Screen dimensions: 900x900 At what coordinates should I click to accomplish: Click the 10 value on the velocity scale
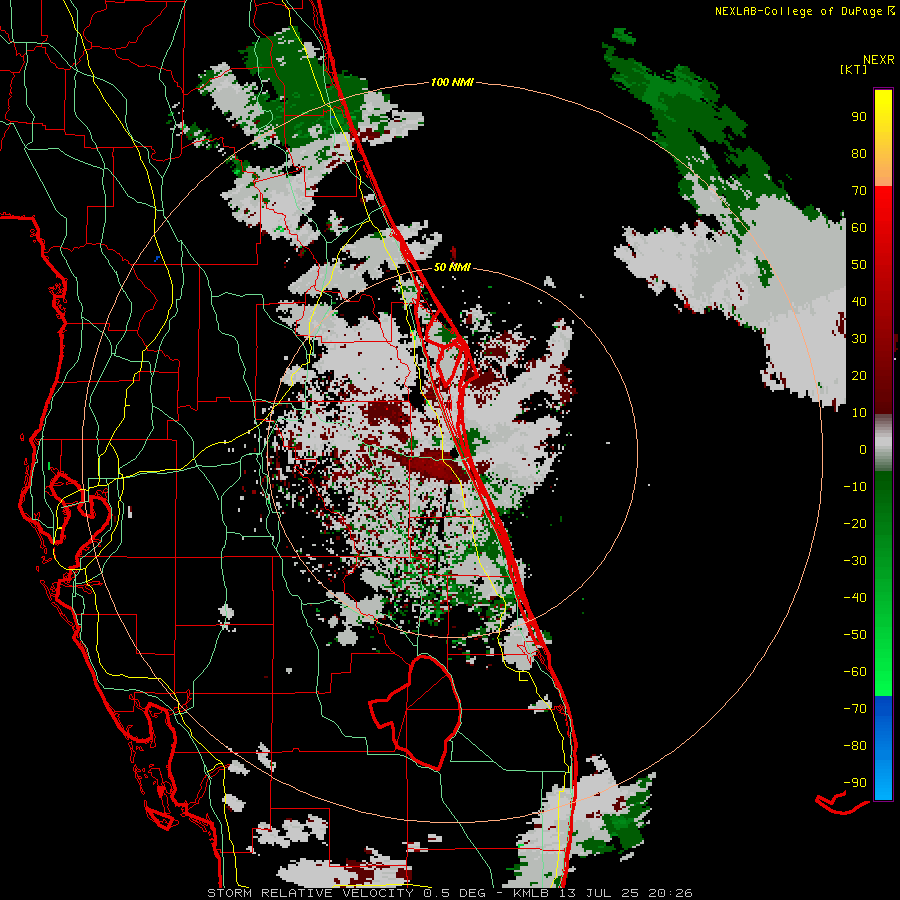pyautogui.click(x=859, y=413)
